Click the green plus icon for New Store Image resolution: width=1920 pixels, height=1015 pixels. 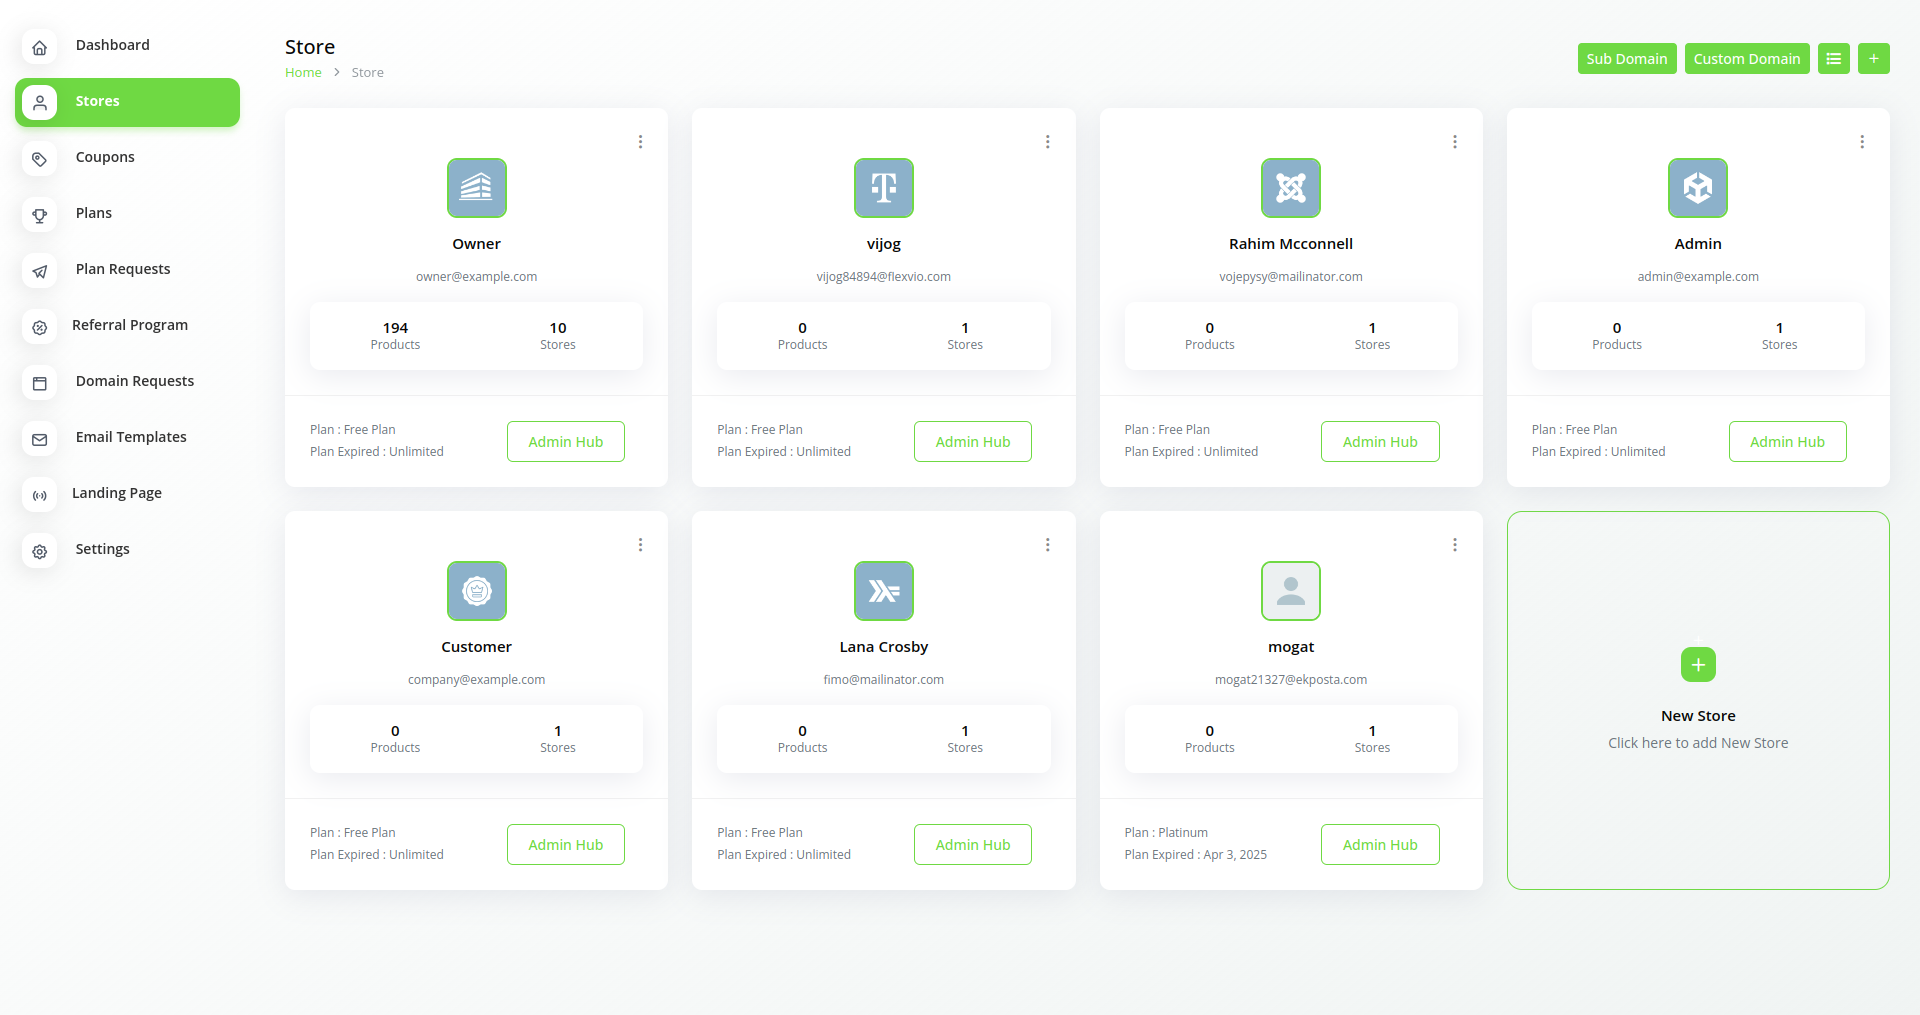pyautogui.click(x=1697, y=665)
